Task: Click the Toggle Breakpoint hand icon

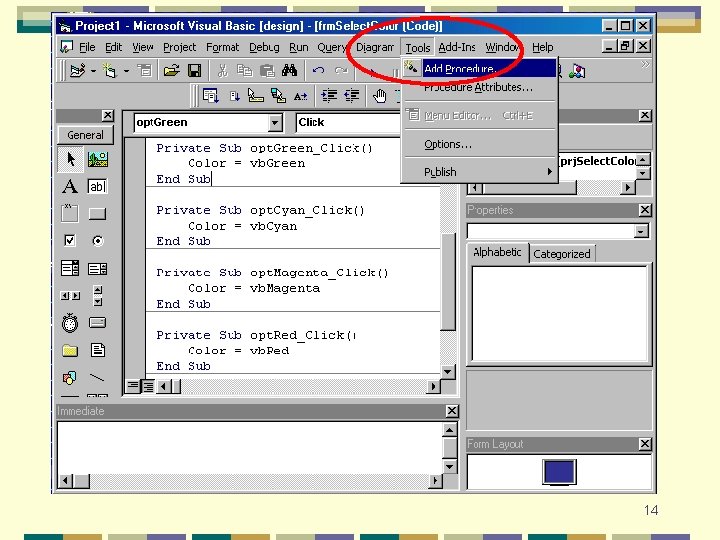Action: 379,96
